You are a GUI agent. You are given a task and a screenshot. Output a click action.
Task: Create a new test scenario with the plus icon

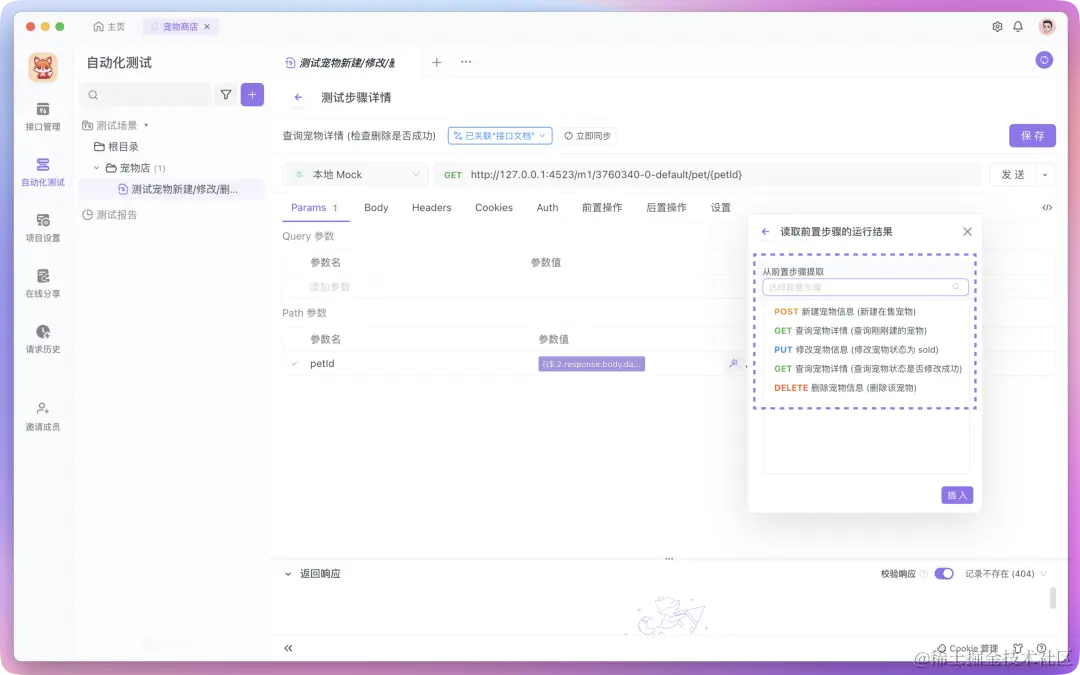(x=251, y=94)
